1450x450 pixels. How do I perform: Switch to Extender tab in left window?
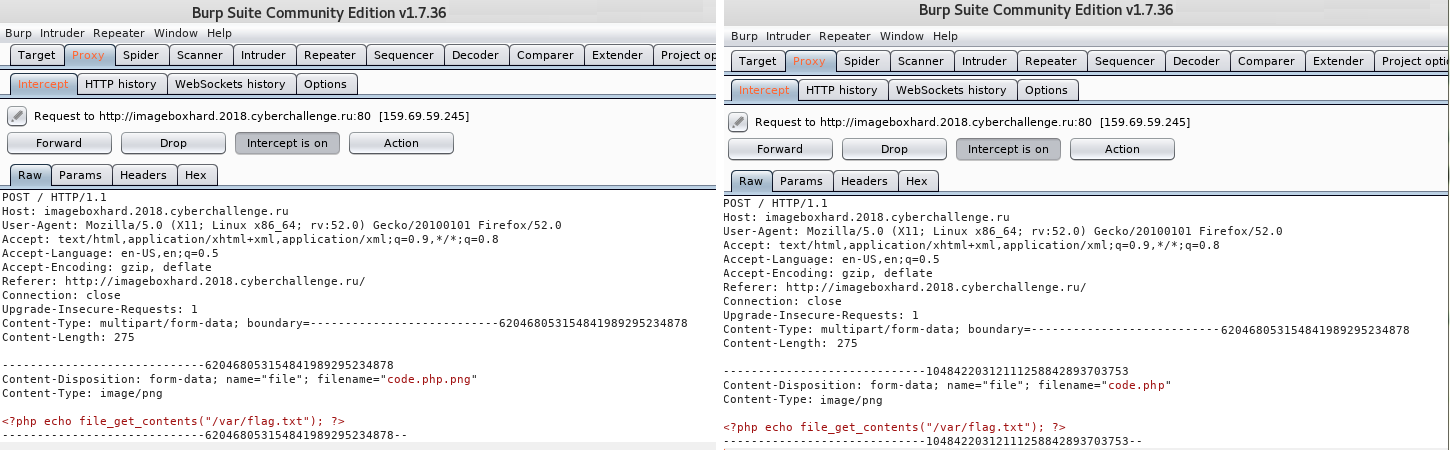(617, 55)
